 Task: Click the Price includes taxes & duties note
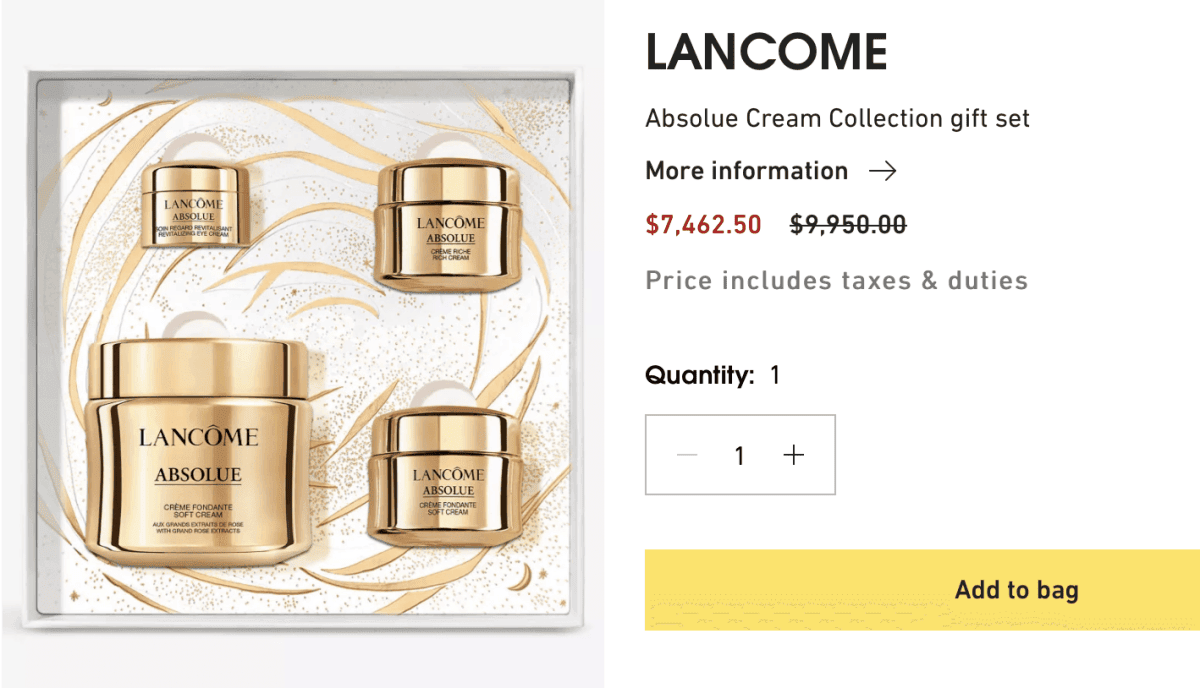pos(837,280)
